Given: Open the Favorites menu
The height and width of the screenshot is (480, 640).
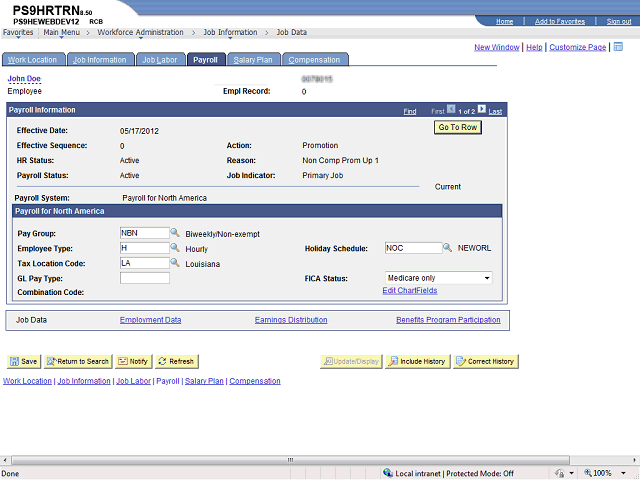Looking at the screenshot, I should click(18, 32).
